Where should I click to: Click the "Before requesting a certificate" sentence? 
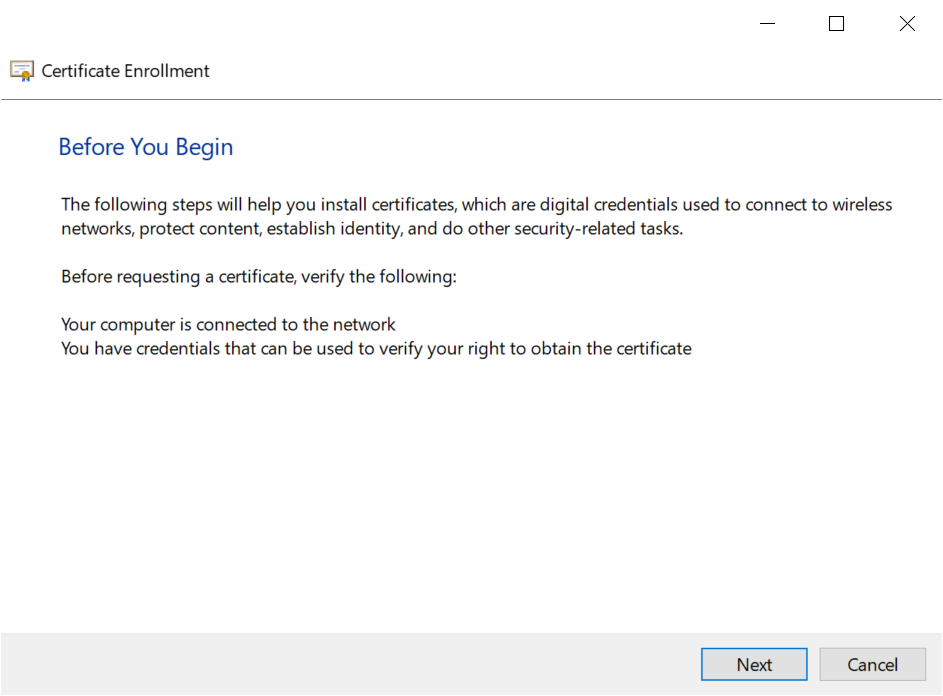[258, 276]
